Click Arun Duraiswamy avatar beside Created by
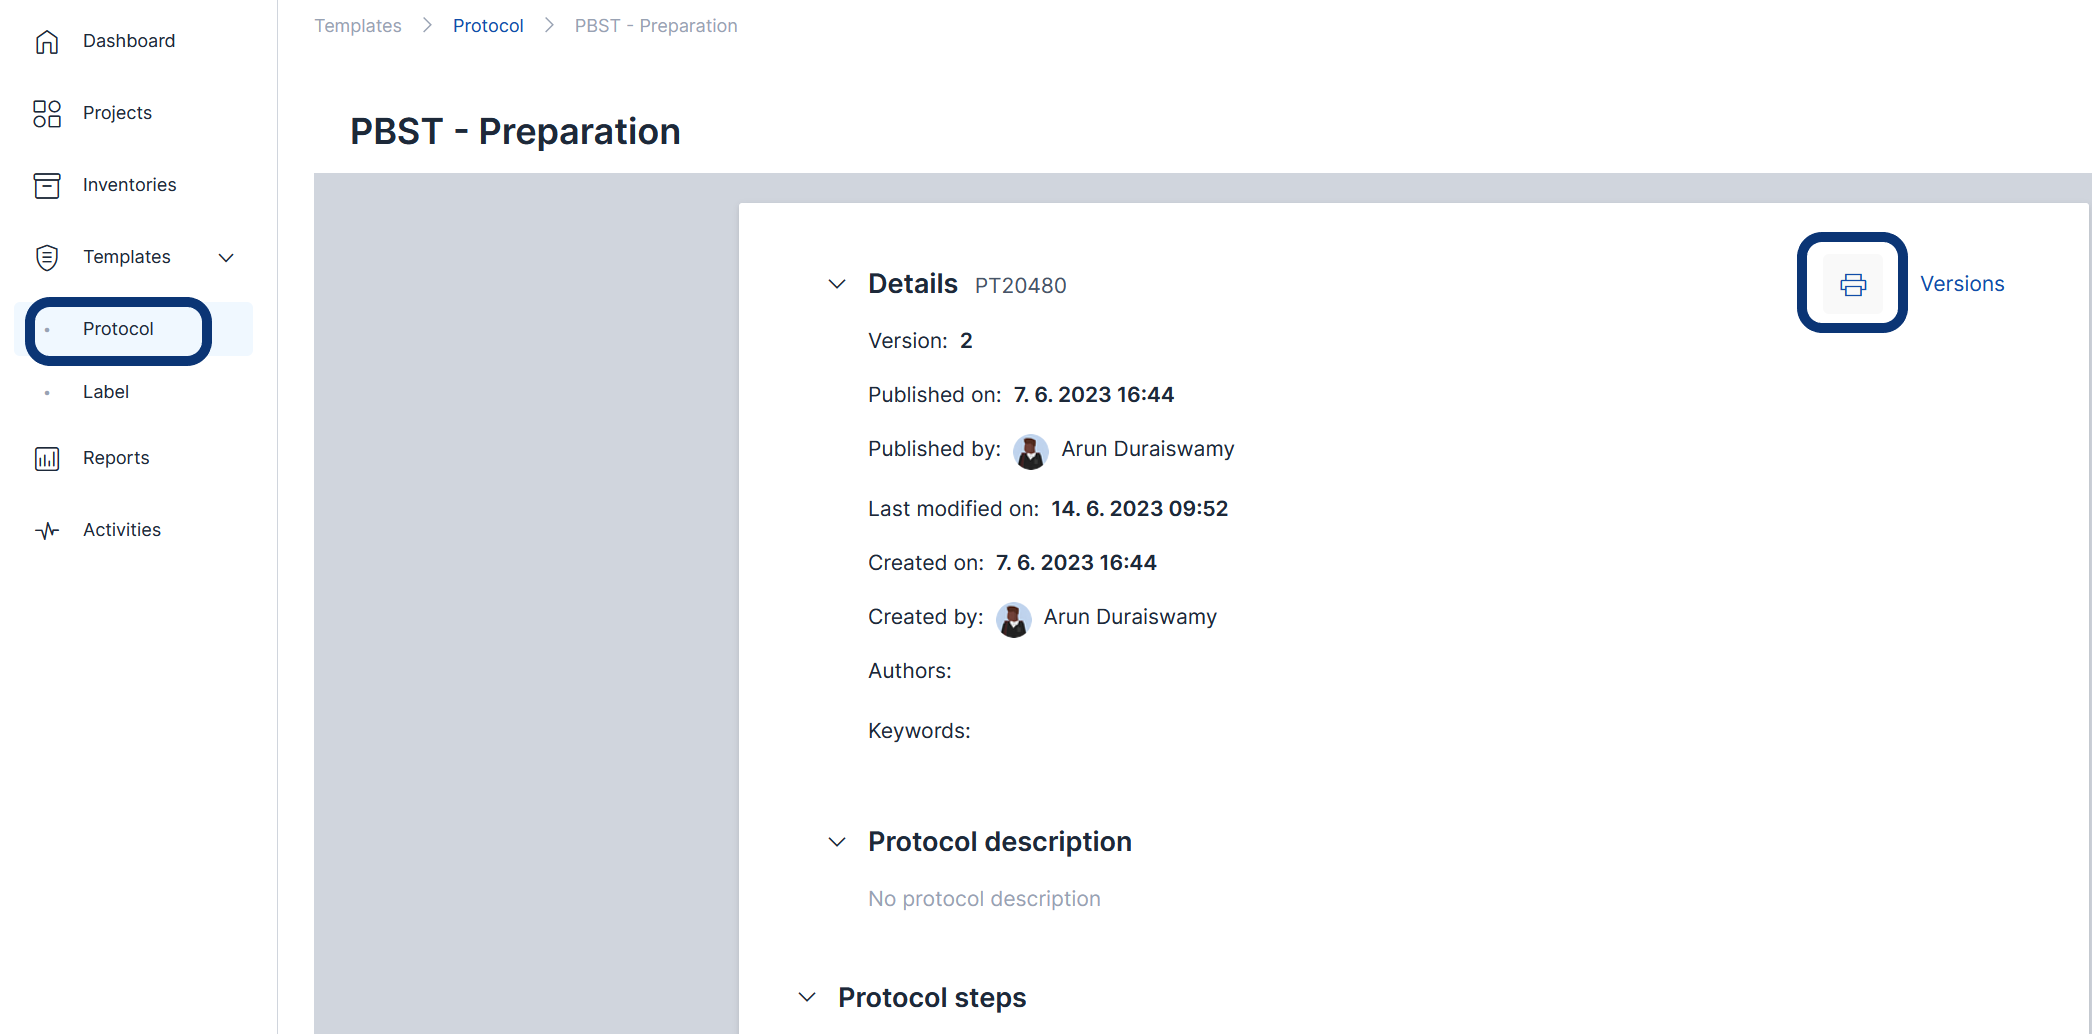The width and height of the screenshot is (2092, 1034). pos(1013,619)
